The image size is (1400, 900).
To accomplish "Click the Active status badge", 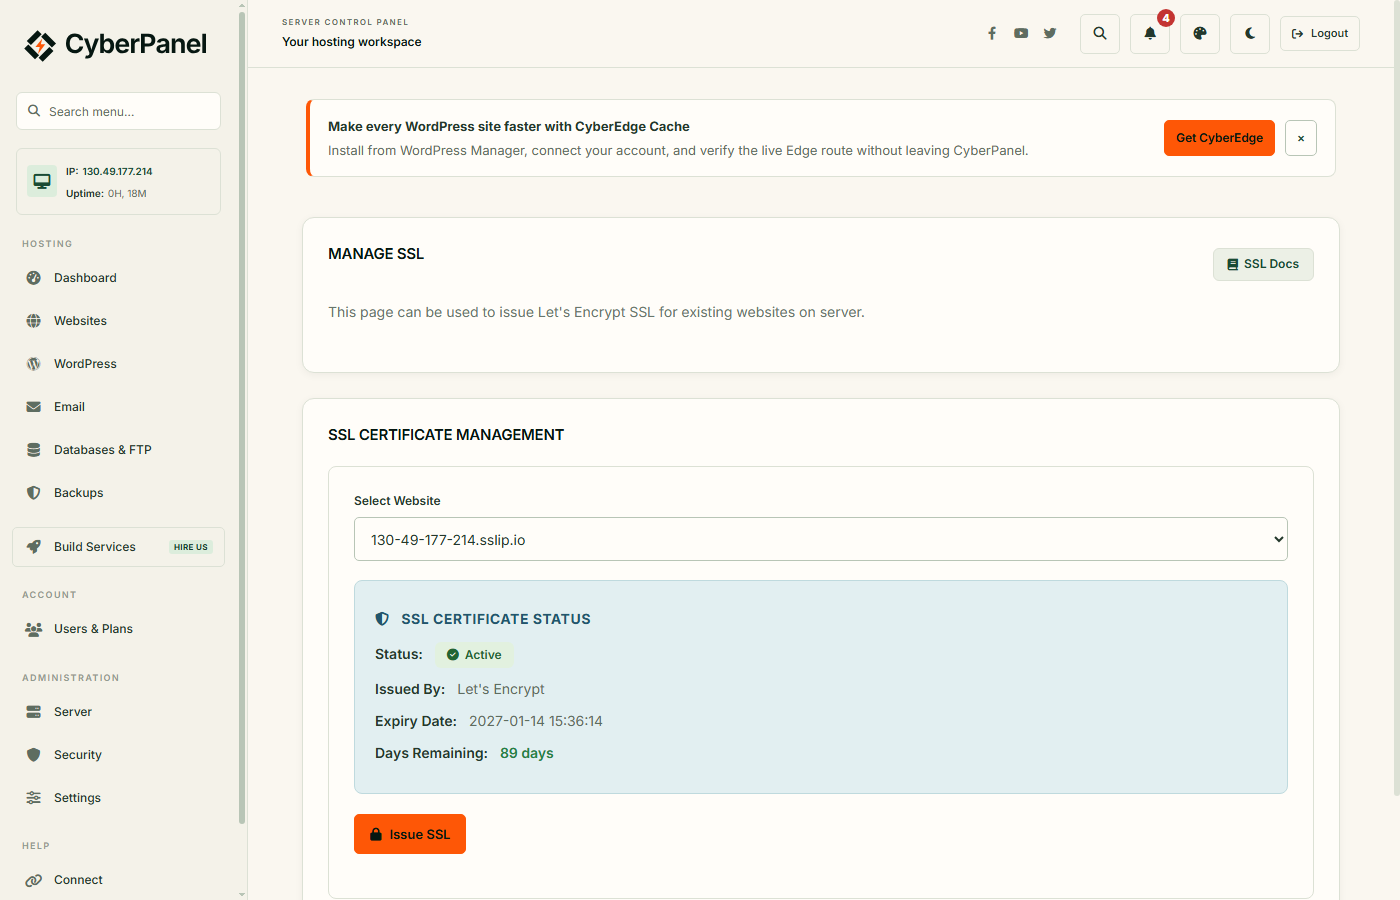I will tap(474, 655).
